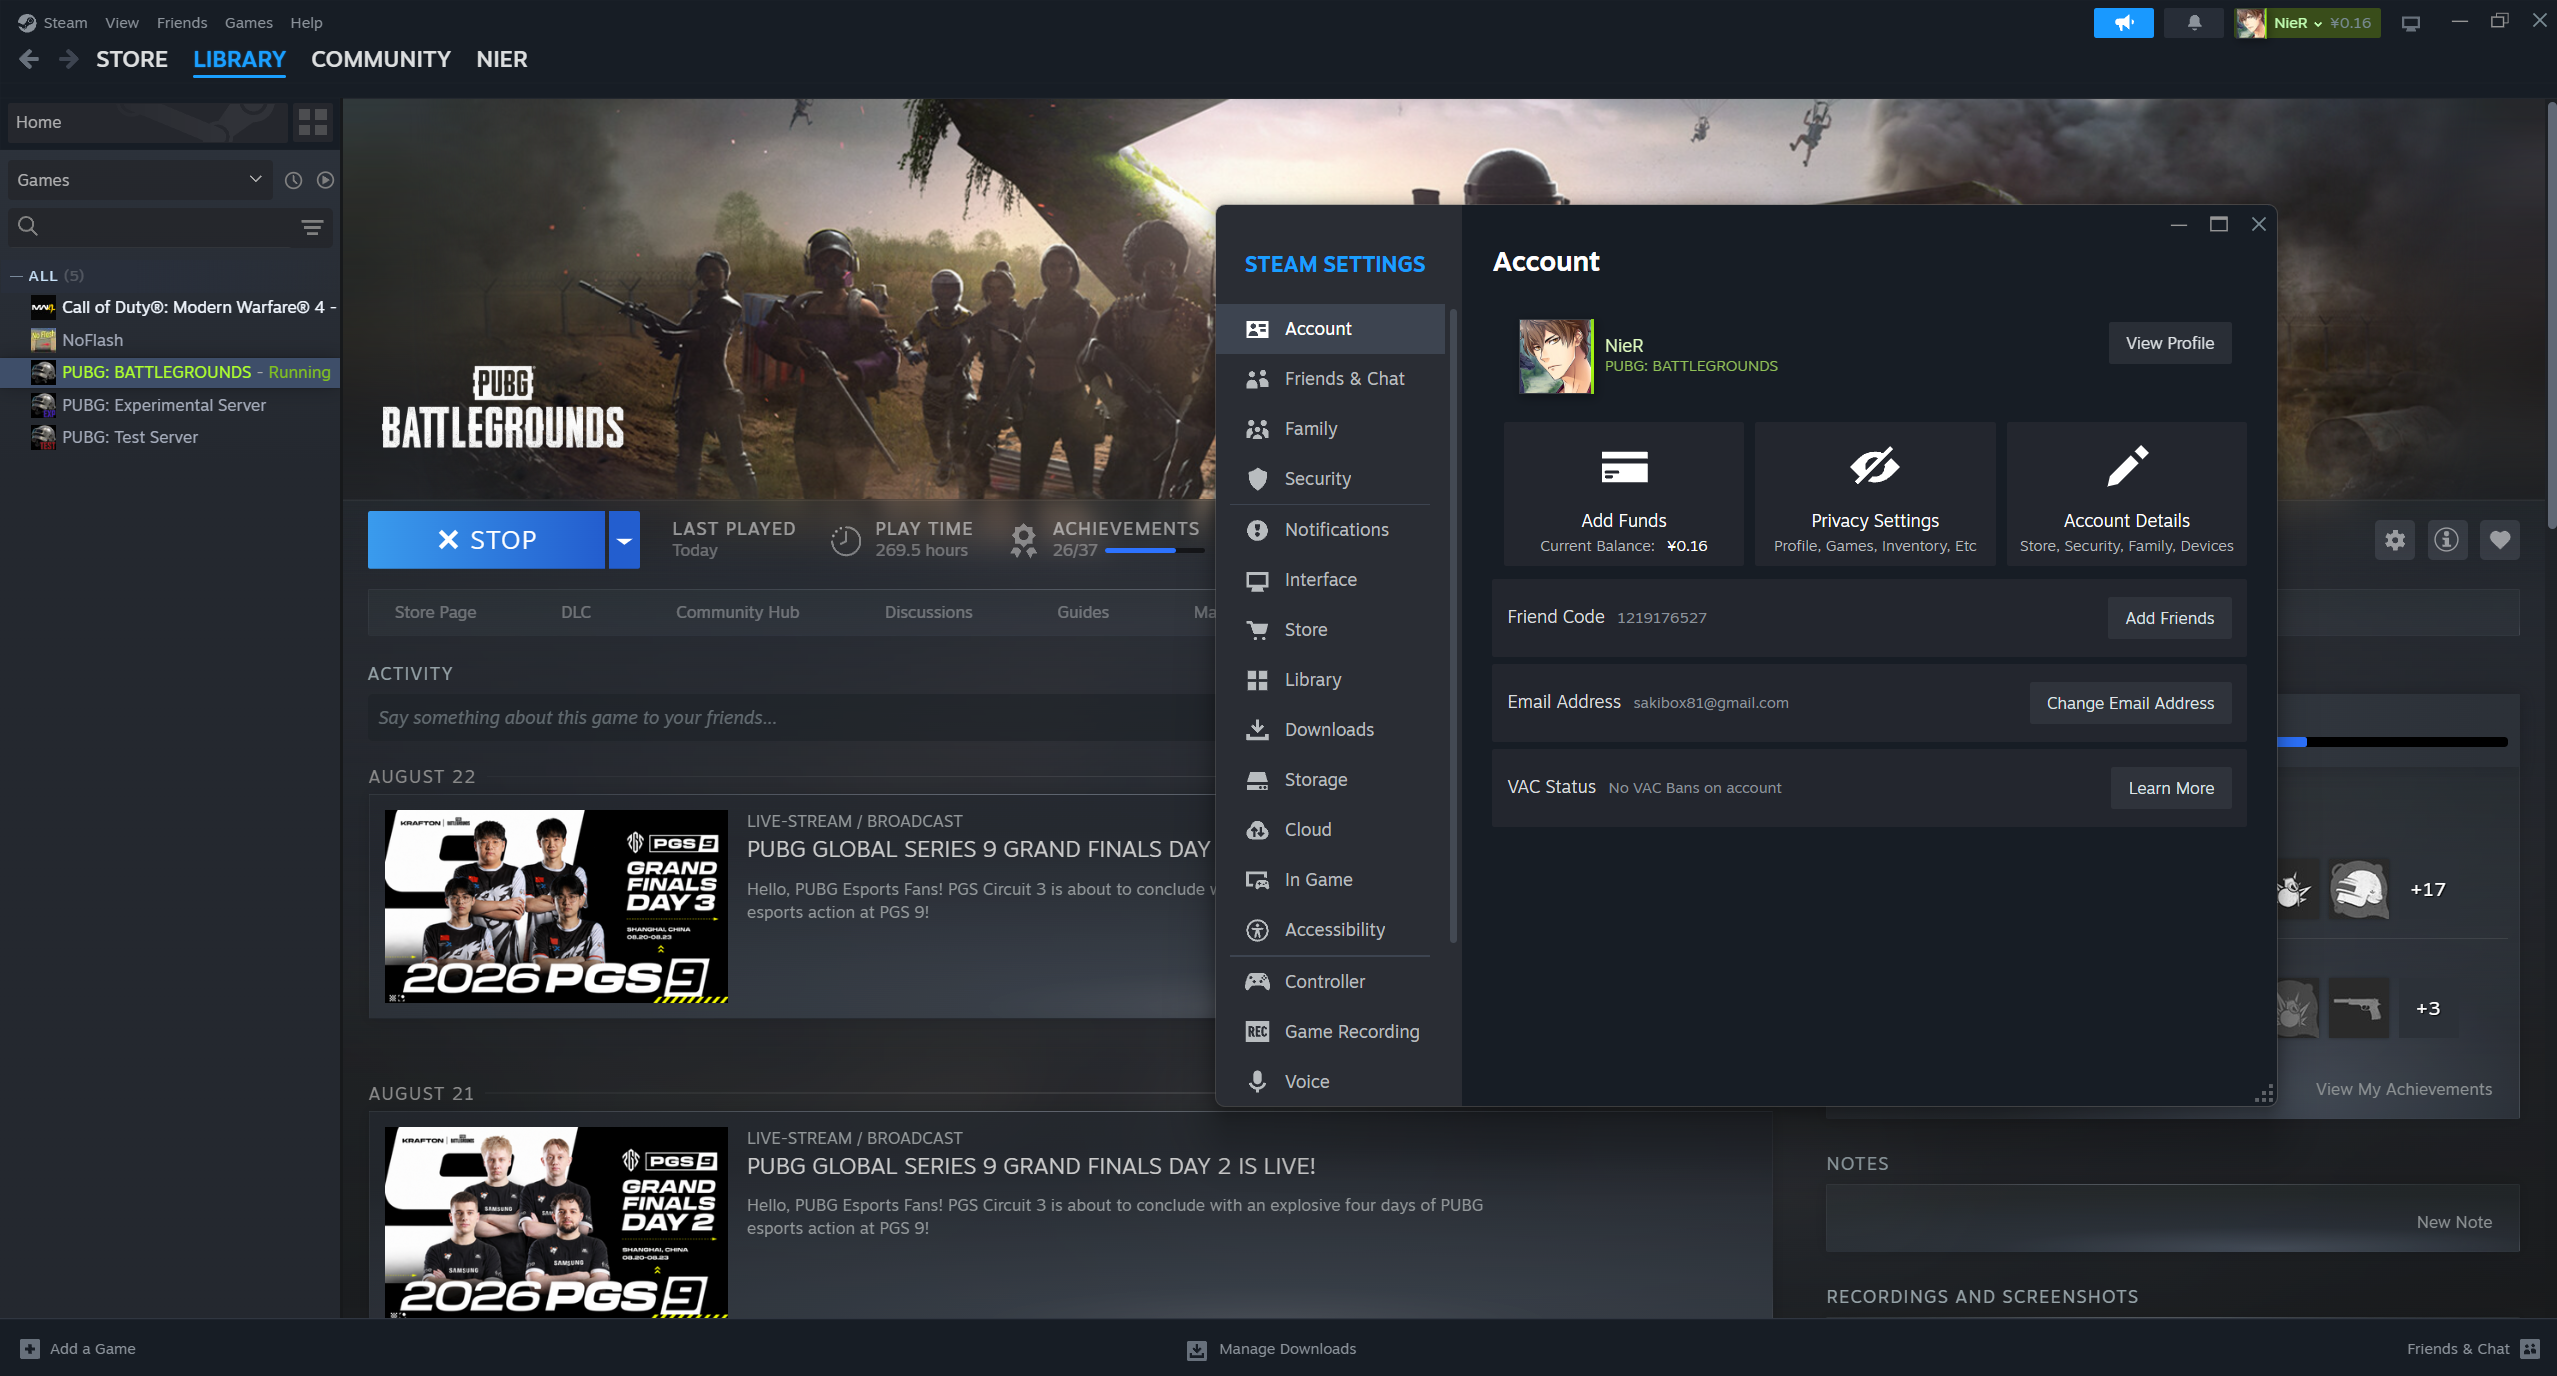Sort library by recent activity clock icon

(x=293, y=180)
